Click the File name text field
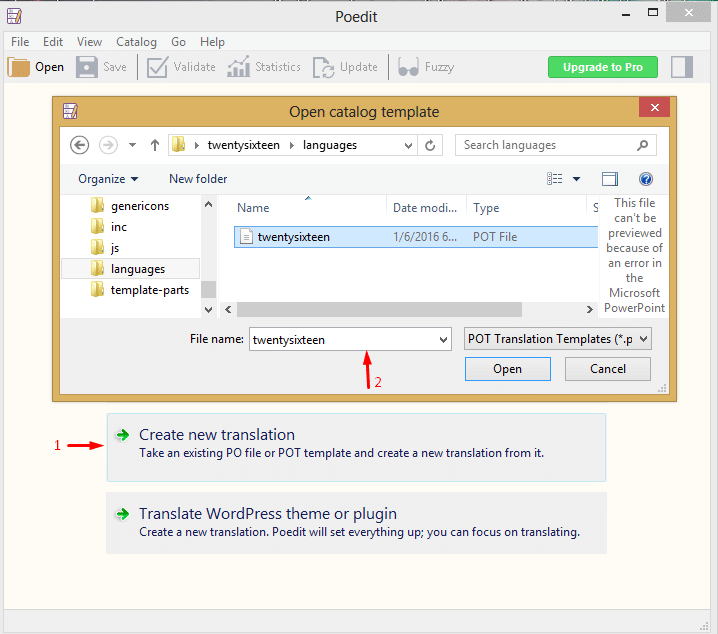Viewport: 718px width, 634px height. pyautogui.click(x=343, y=340)
